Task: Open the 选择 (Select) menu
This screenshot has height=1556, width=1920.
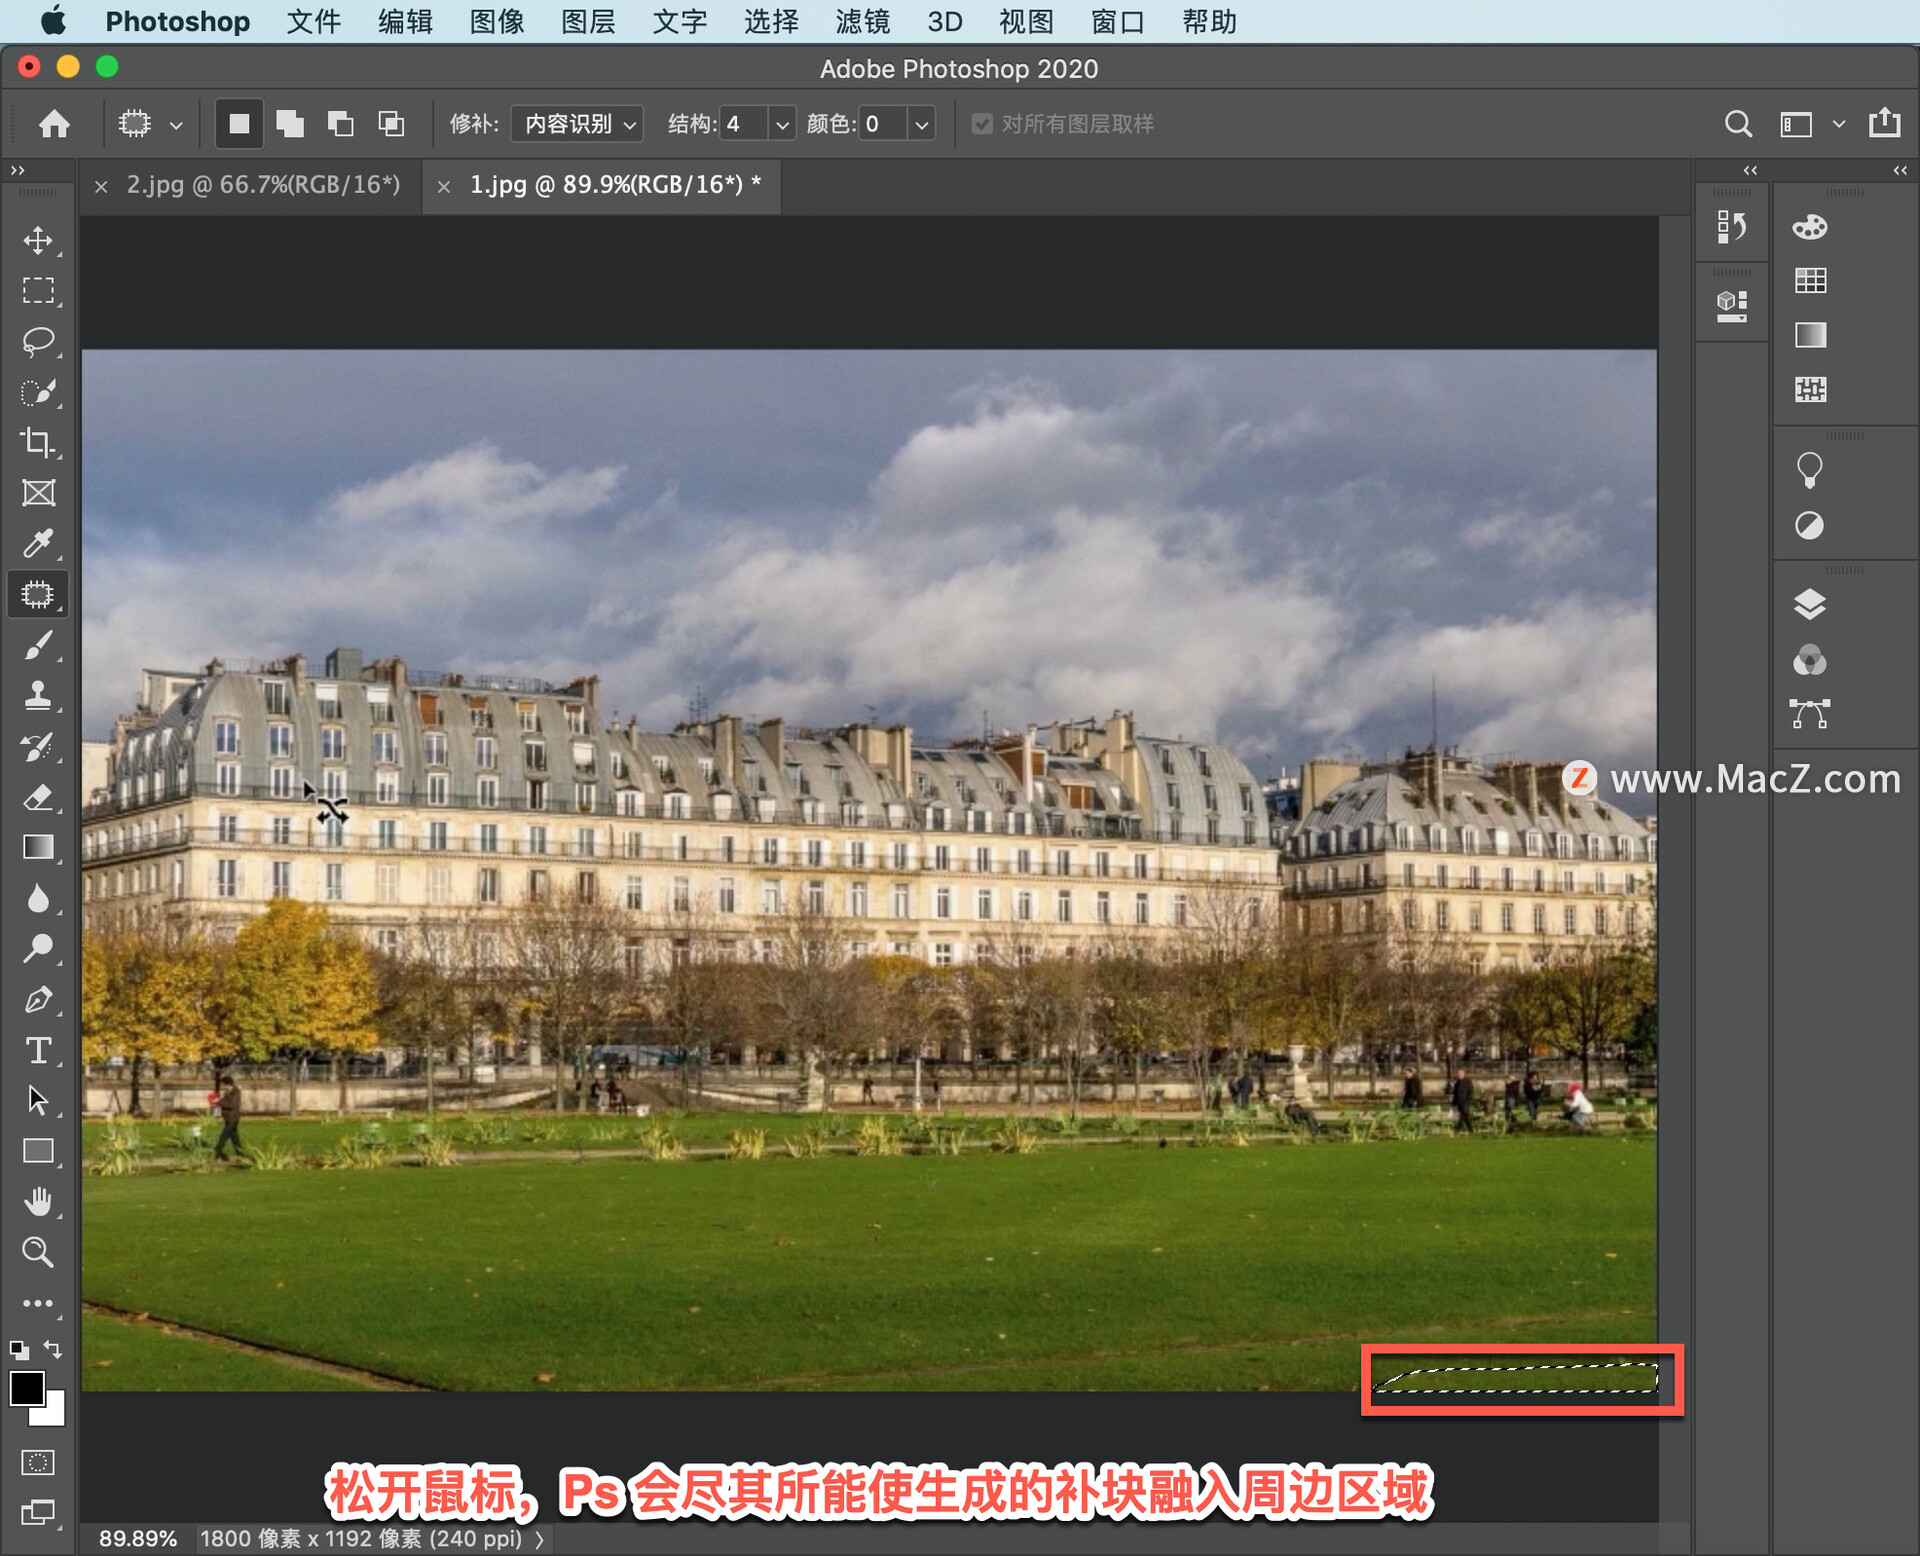Action: (x=770, y=21)
